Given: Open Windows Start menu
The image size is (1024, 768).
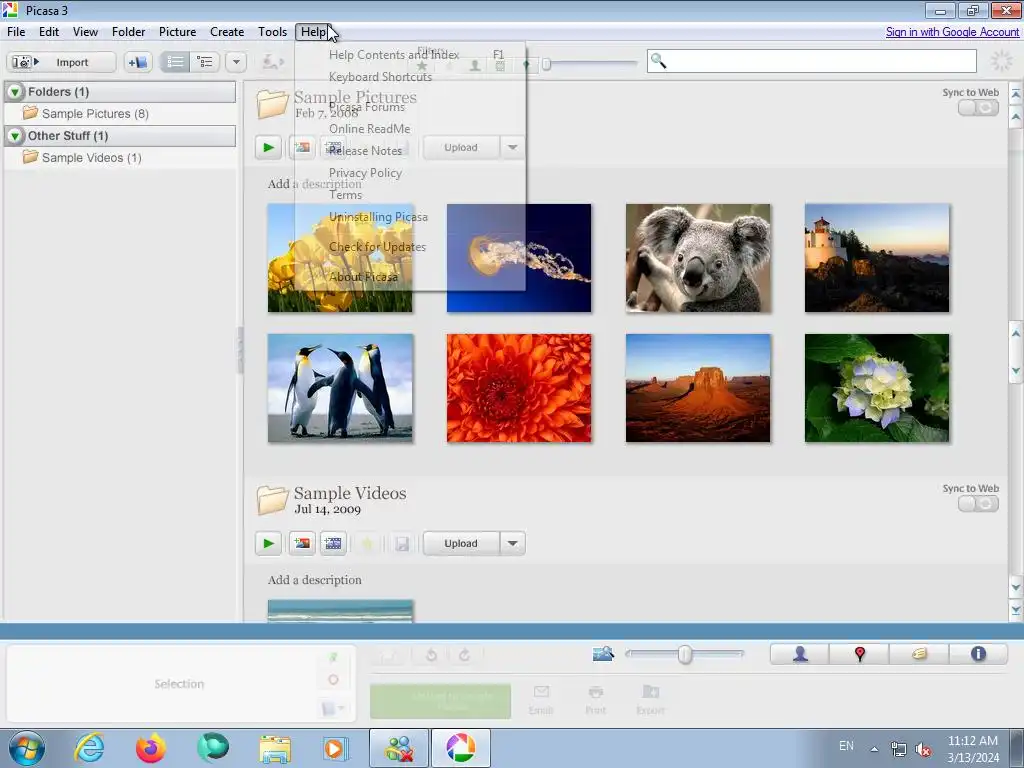Looking at the screenshot, I should pos(27,748).
